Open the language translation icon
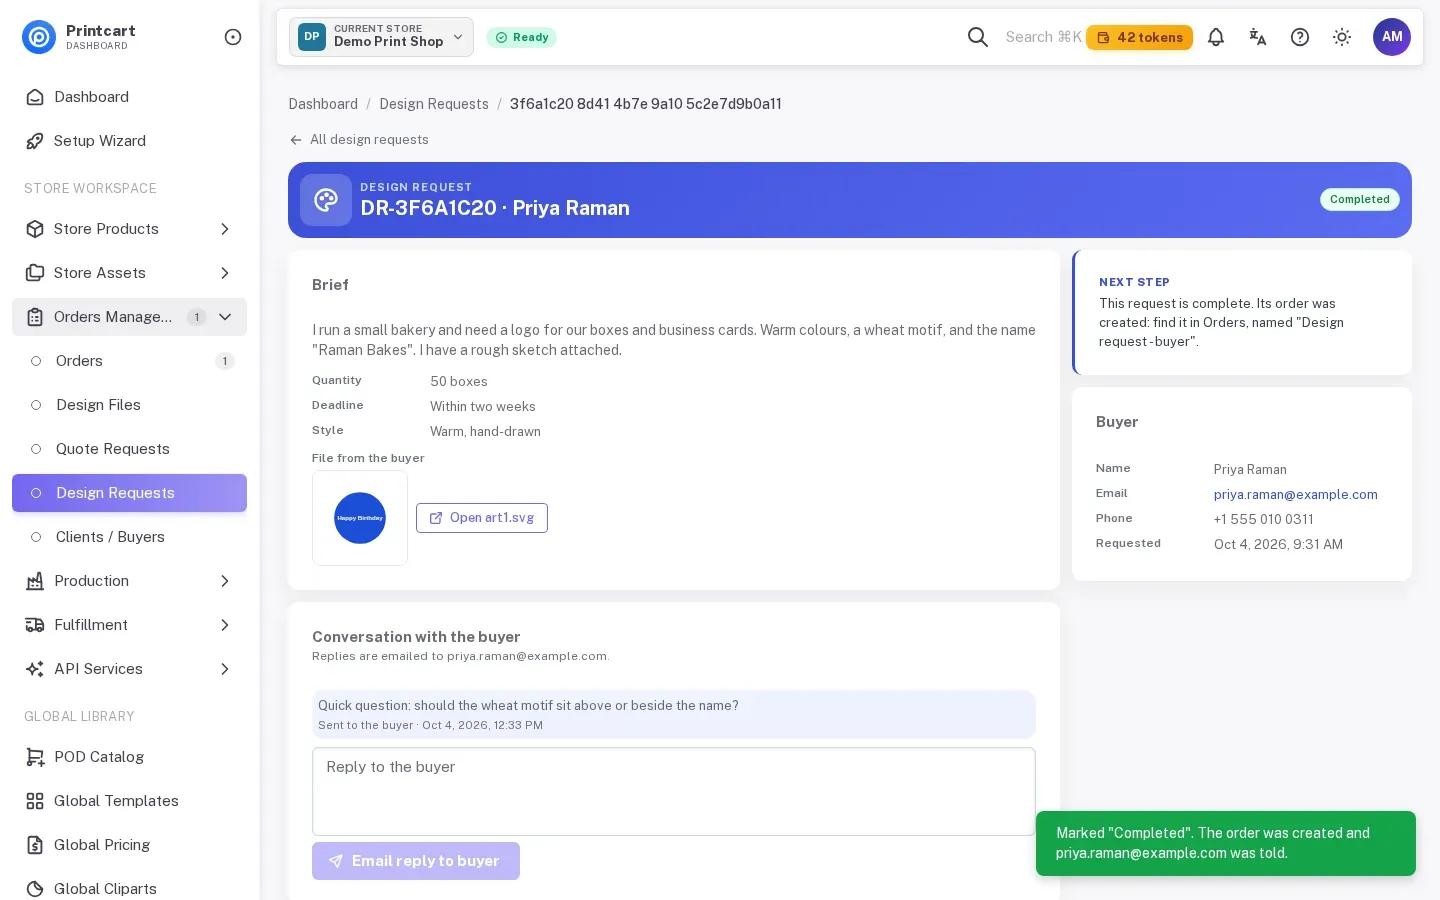The width and height of the screenshot is (1440, 900). pyautogui.click(x=1258, y=37)
